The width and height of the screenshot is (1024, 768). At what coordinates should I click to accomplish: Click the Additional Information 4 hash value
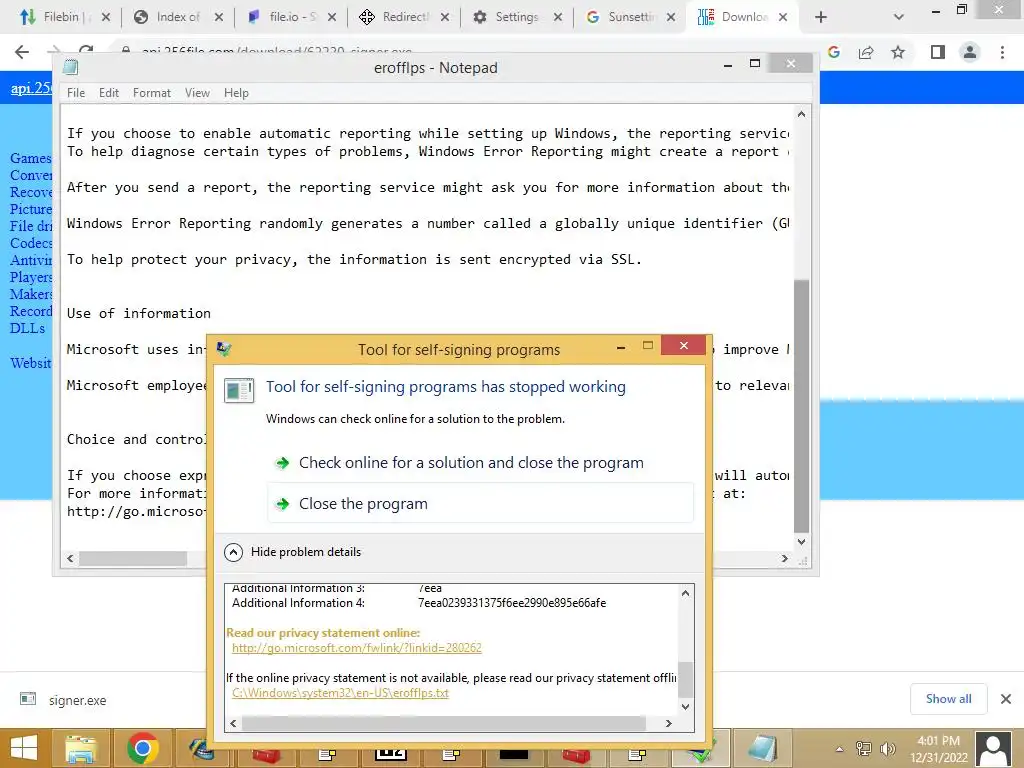(x=512, y=603)
